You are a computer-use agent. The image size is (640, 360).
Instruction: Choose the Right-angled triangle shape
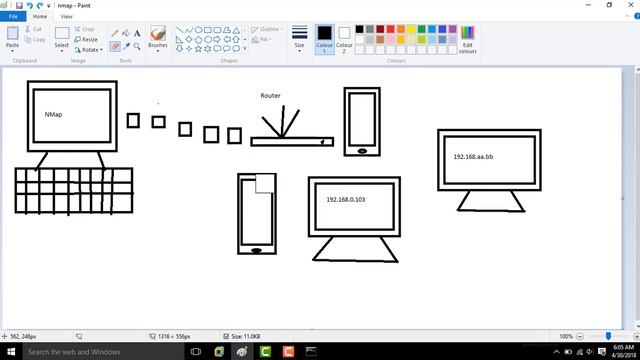click(180, 40)
